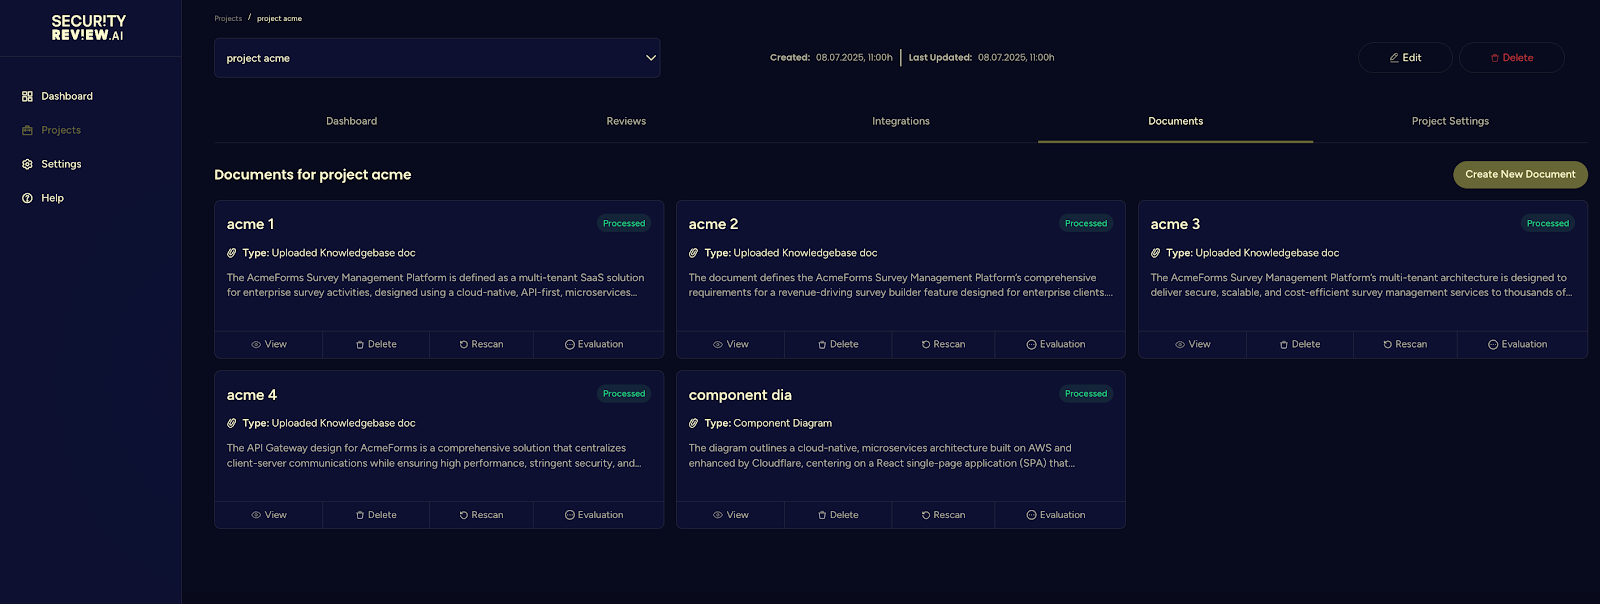This screenshot has width=1600, height=604.
Task: Click the acme 2 card title
Action: pos(713,224)
